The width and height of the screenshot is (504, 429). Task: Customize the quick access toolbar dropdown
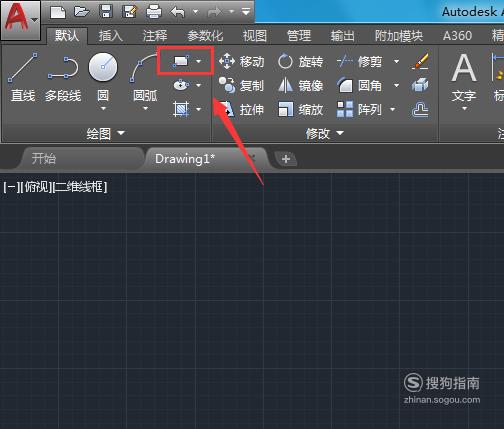point(246,12)
